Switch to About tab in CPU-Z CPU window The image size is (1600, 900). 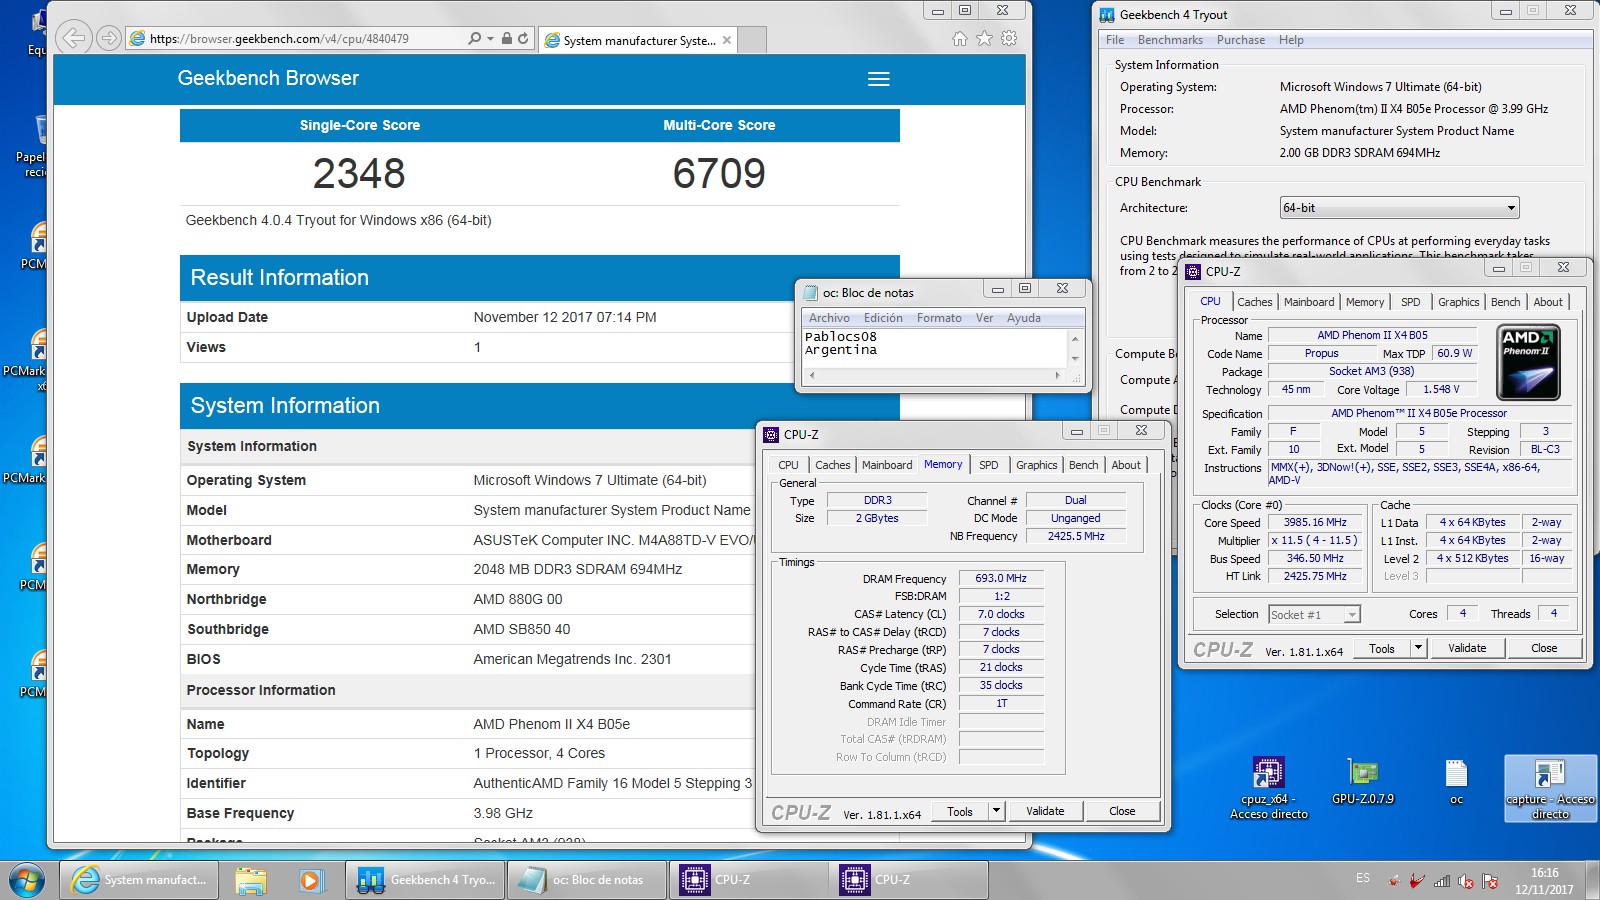(1548, 302)
